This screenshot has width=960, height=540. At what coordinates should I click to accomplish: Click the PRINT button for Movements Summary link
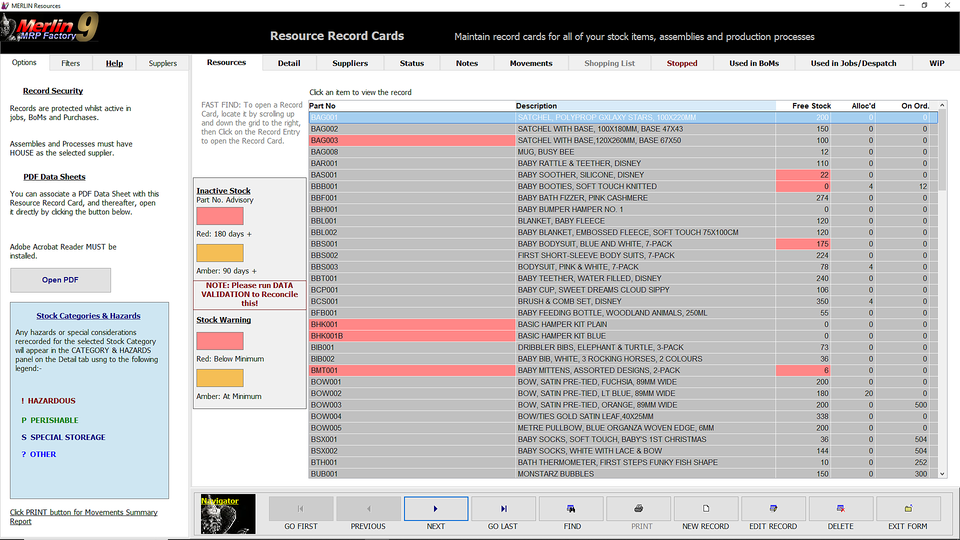pos(82,517)
